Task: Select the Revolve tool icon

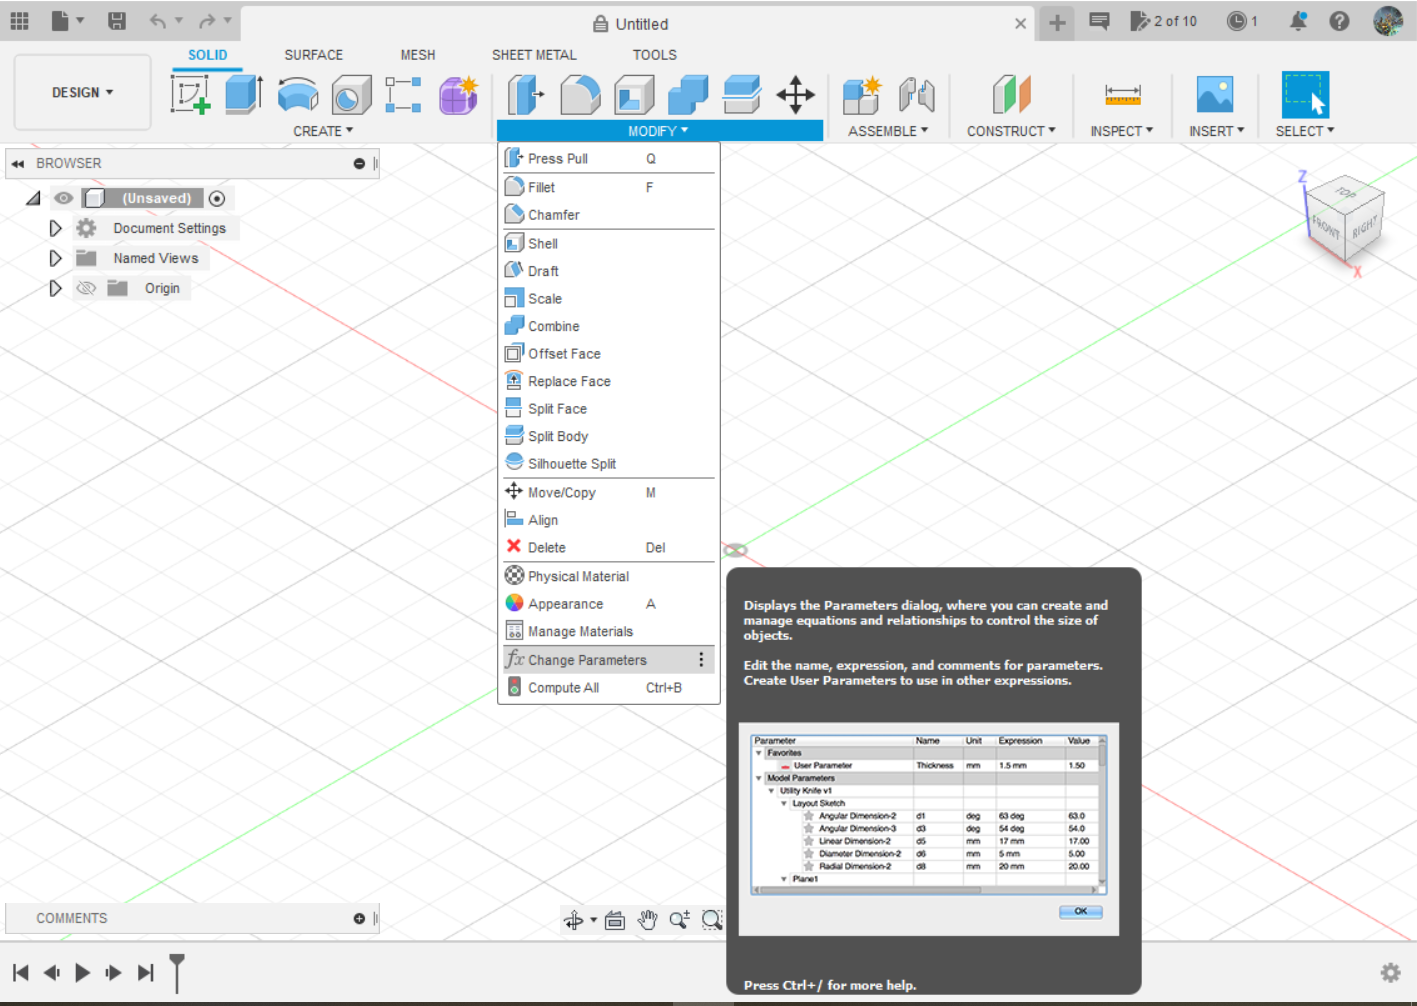Action: pos(298,96)
